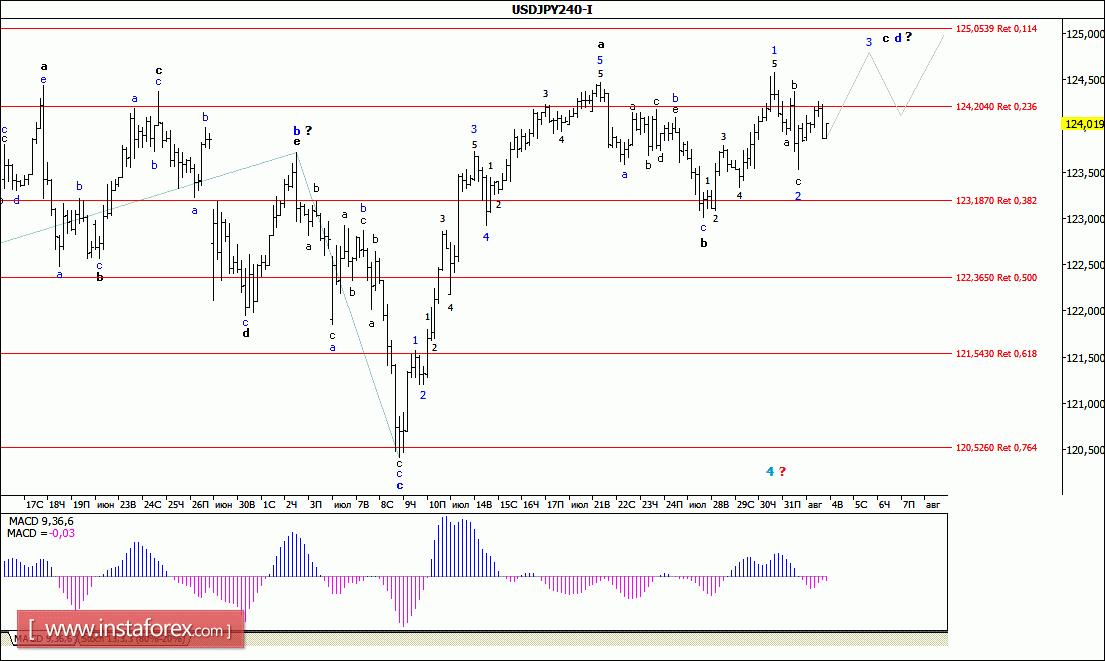Click the 21В date on time axis
Viewport: 1105px width, 661px height.
602,505
